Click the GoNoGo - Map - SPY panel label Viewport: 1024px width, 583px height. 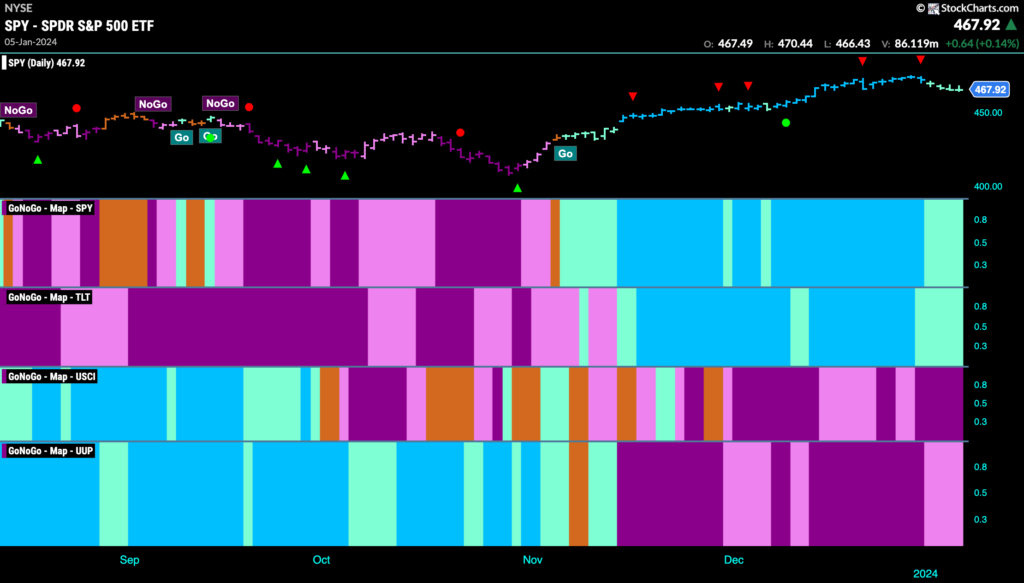(x=50, y=208)
